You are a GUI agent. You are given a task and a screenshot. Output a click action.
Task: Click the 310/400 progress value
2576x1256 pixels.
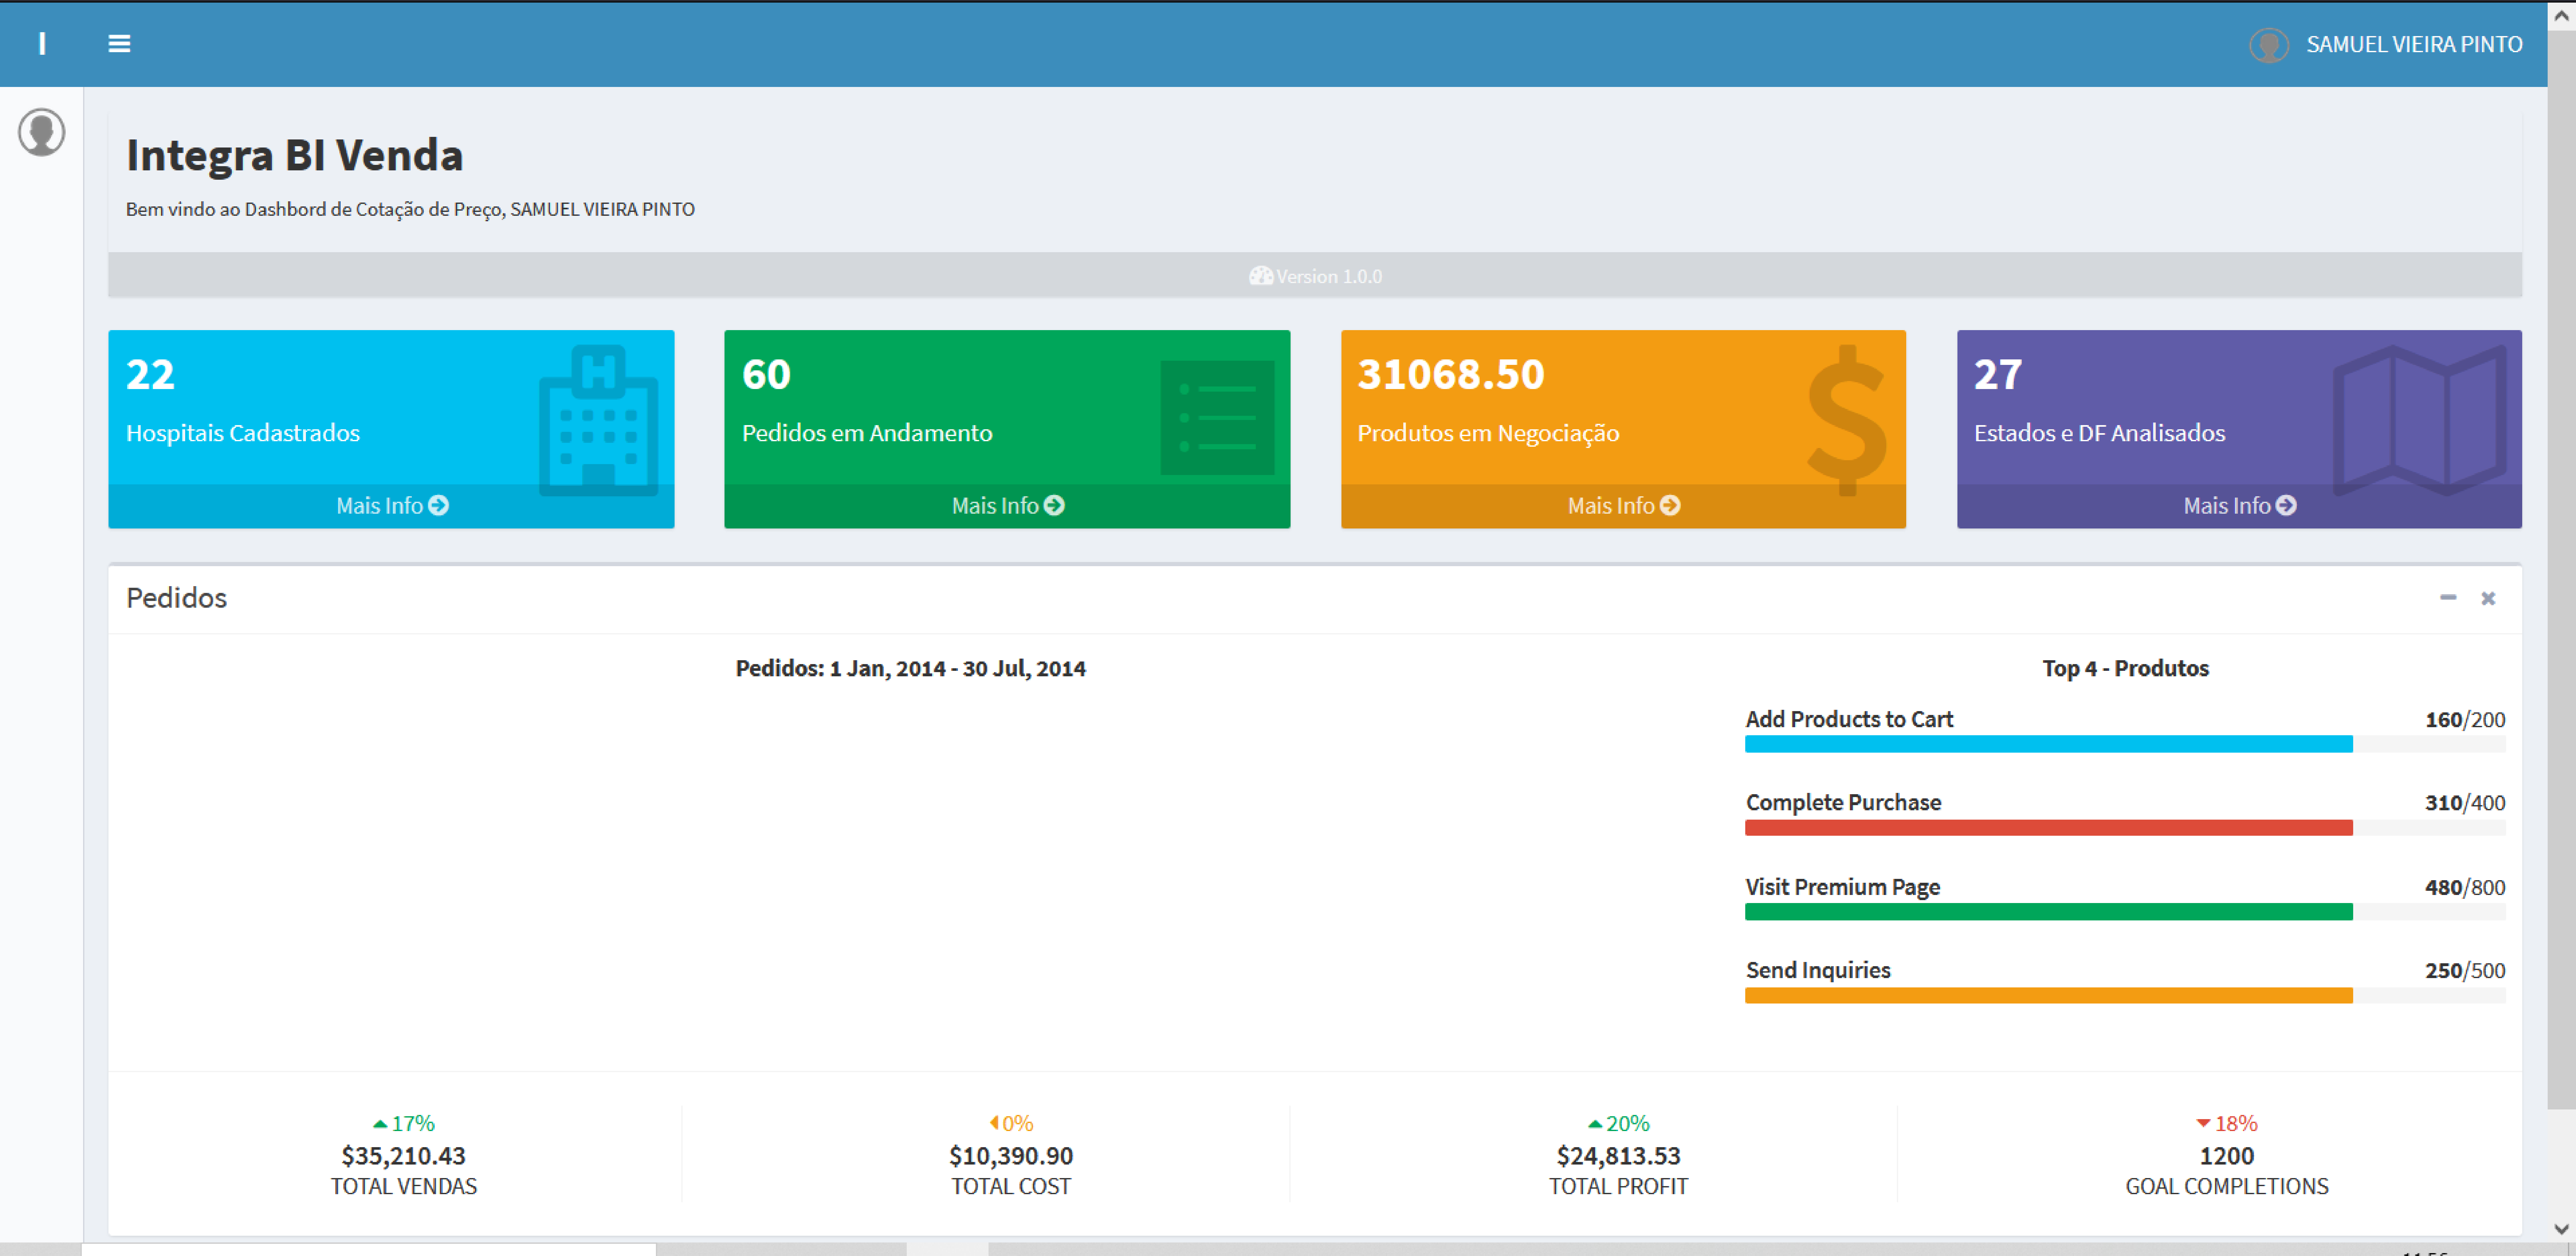[2465, 803]
